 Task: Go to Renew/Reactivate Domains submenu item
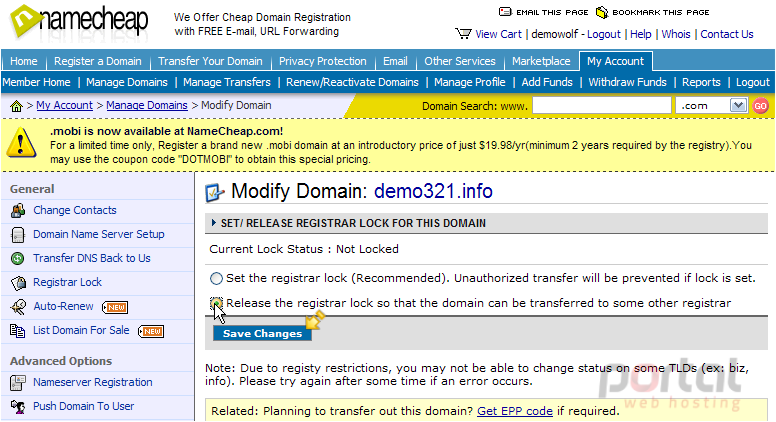(352, 82)
